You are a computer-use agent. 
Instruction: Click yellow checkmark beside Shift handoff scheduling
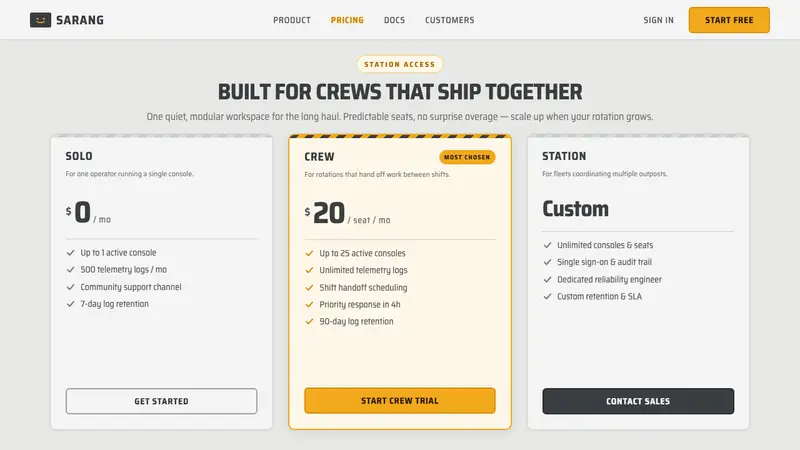[309, 287]
